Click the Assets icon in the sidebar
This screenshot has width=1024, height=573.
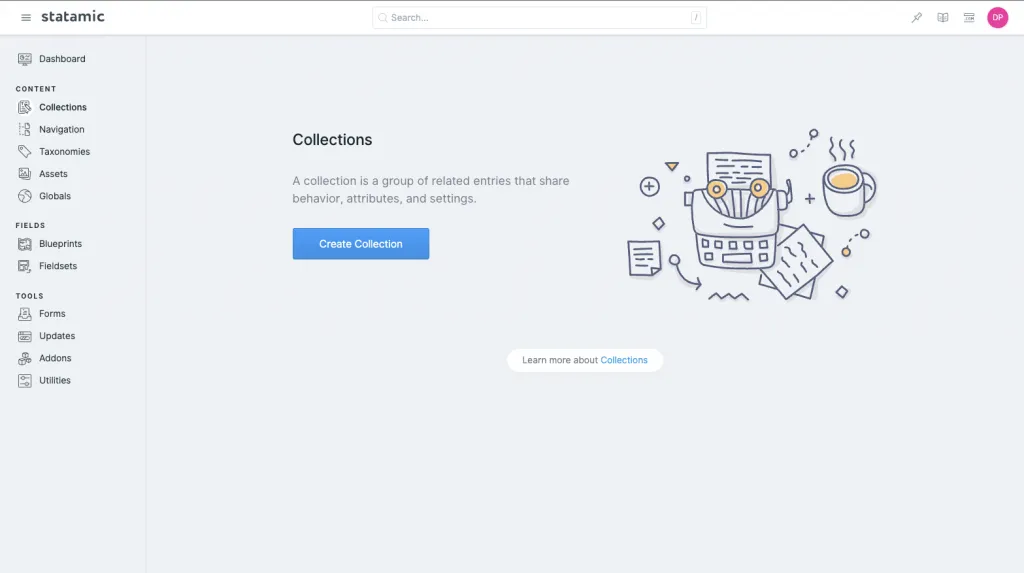pos(25,174)
